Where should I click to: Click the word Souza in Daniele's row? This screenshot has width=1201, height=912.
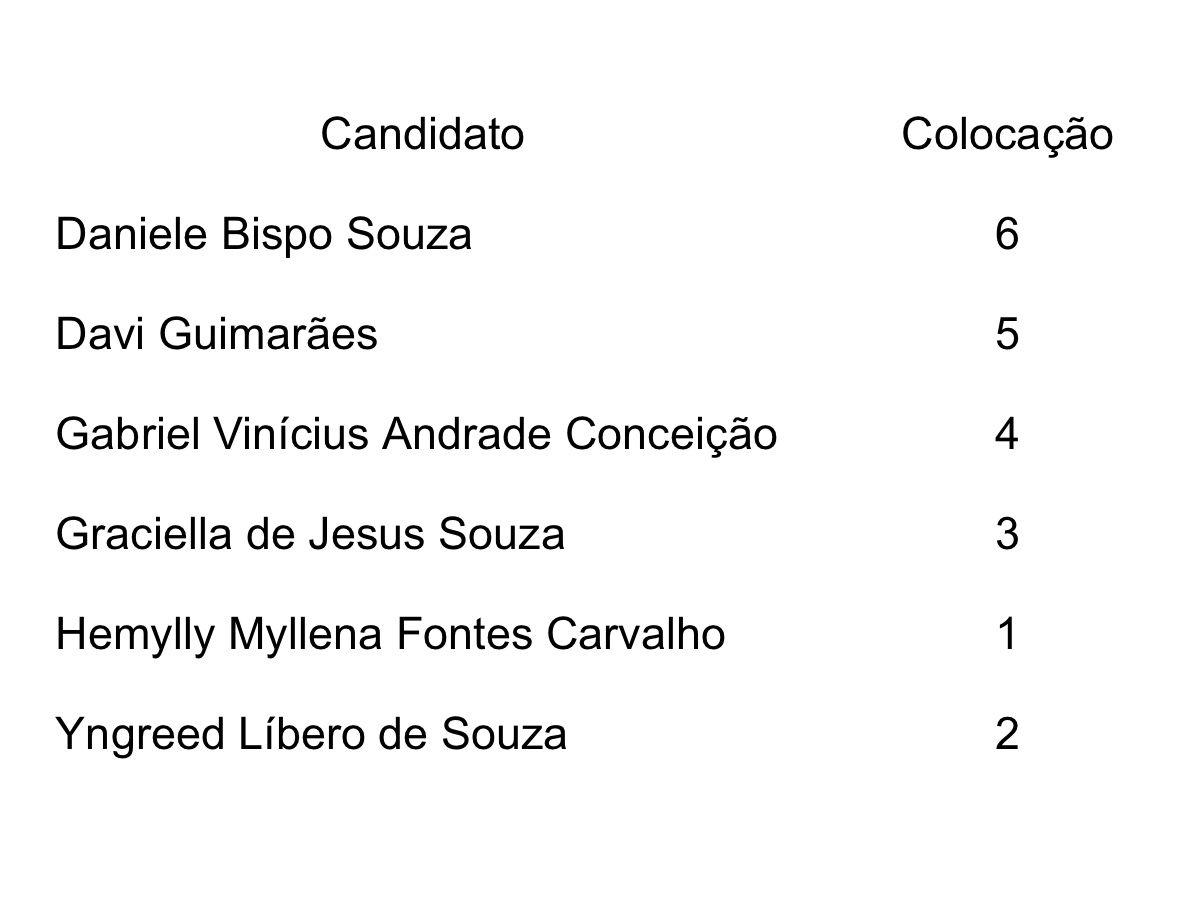(408, 236)
